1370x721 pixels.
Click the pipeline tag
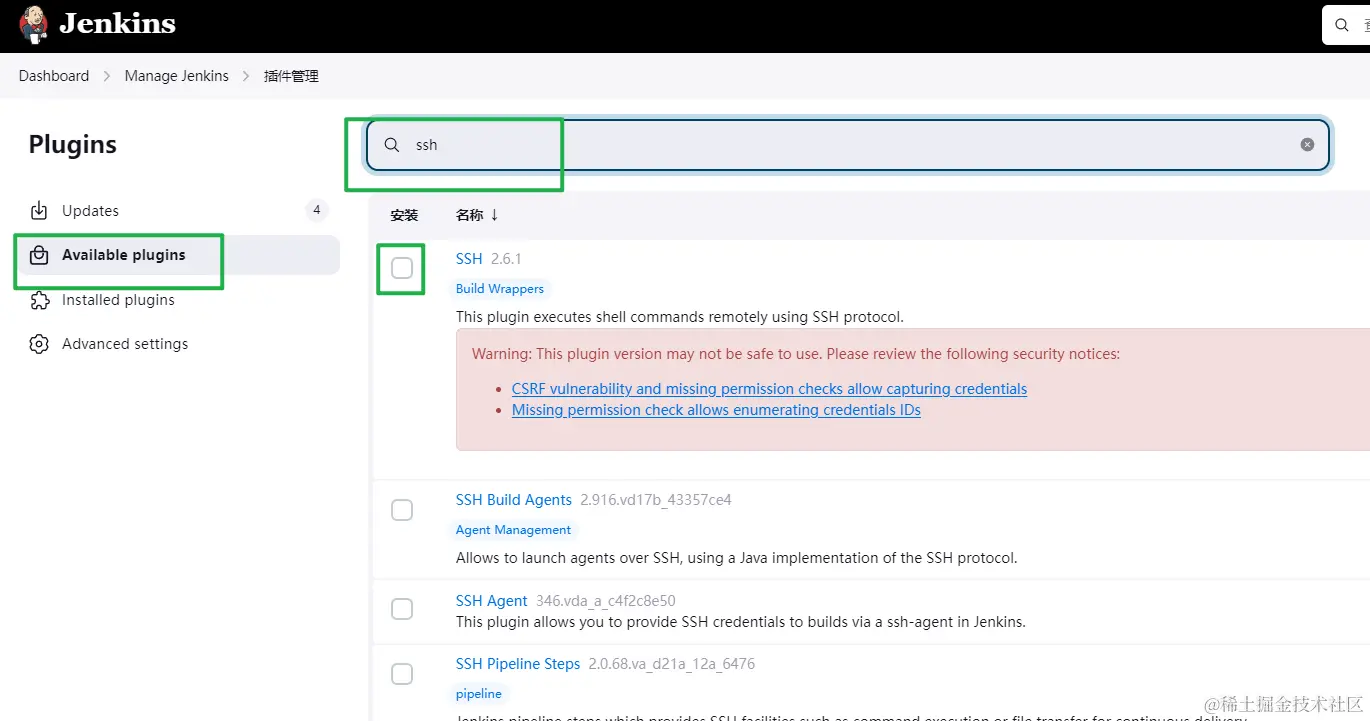[479, 694]
